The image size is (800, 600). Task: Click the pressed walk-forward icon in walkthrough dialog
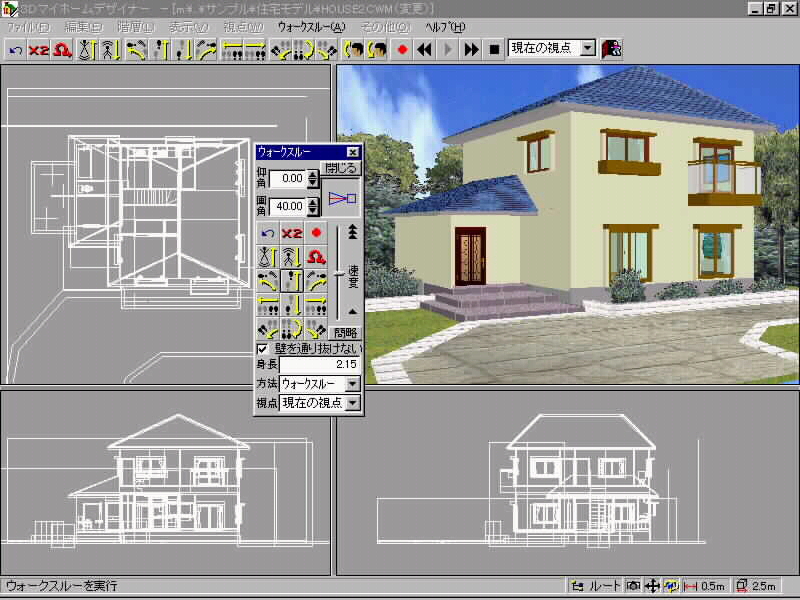292,281
